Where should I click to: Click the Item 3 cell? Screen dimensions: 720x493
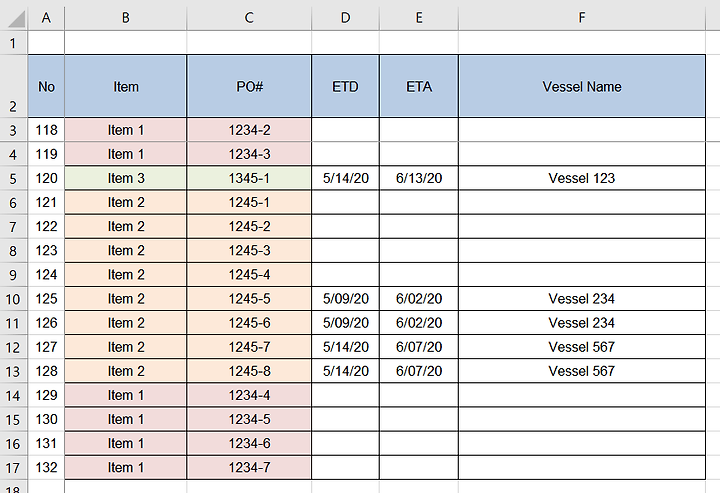pyautogui.click(x=126, y=178)
